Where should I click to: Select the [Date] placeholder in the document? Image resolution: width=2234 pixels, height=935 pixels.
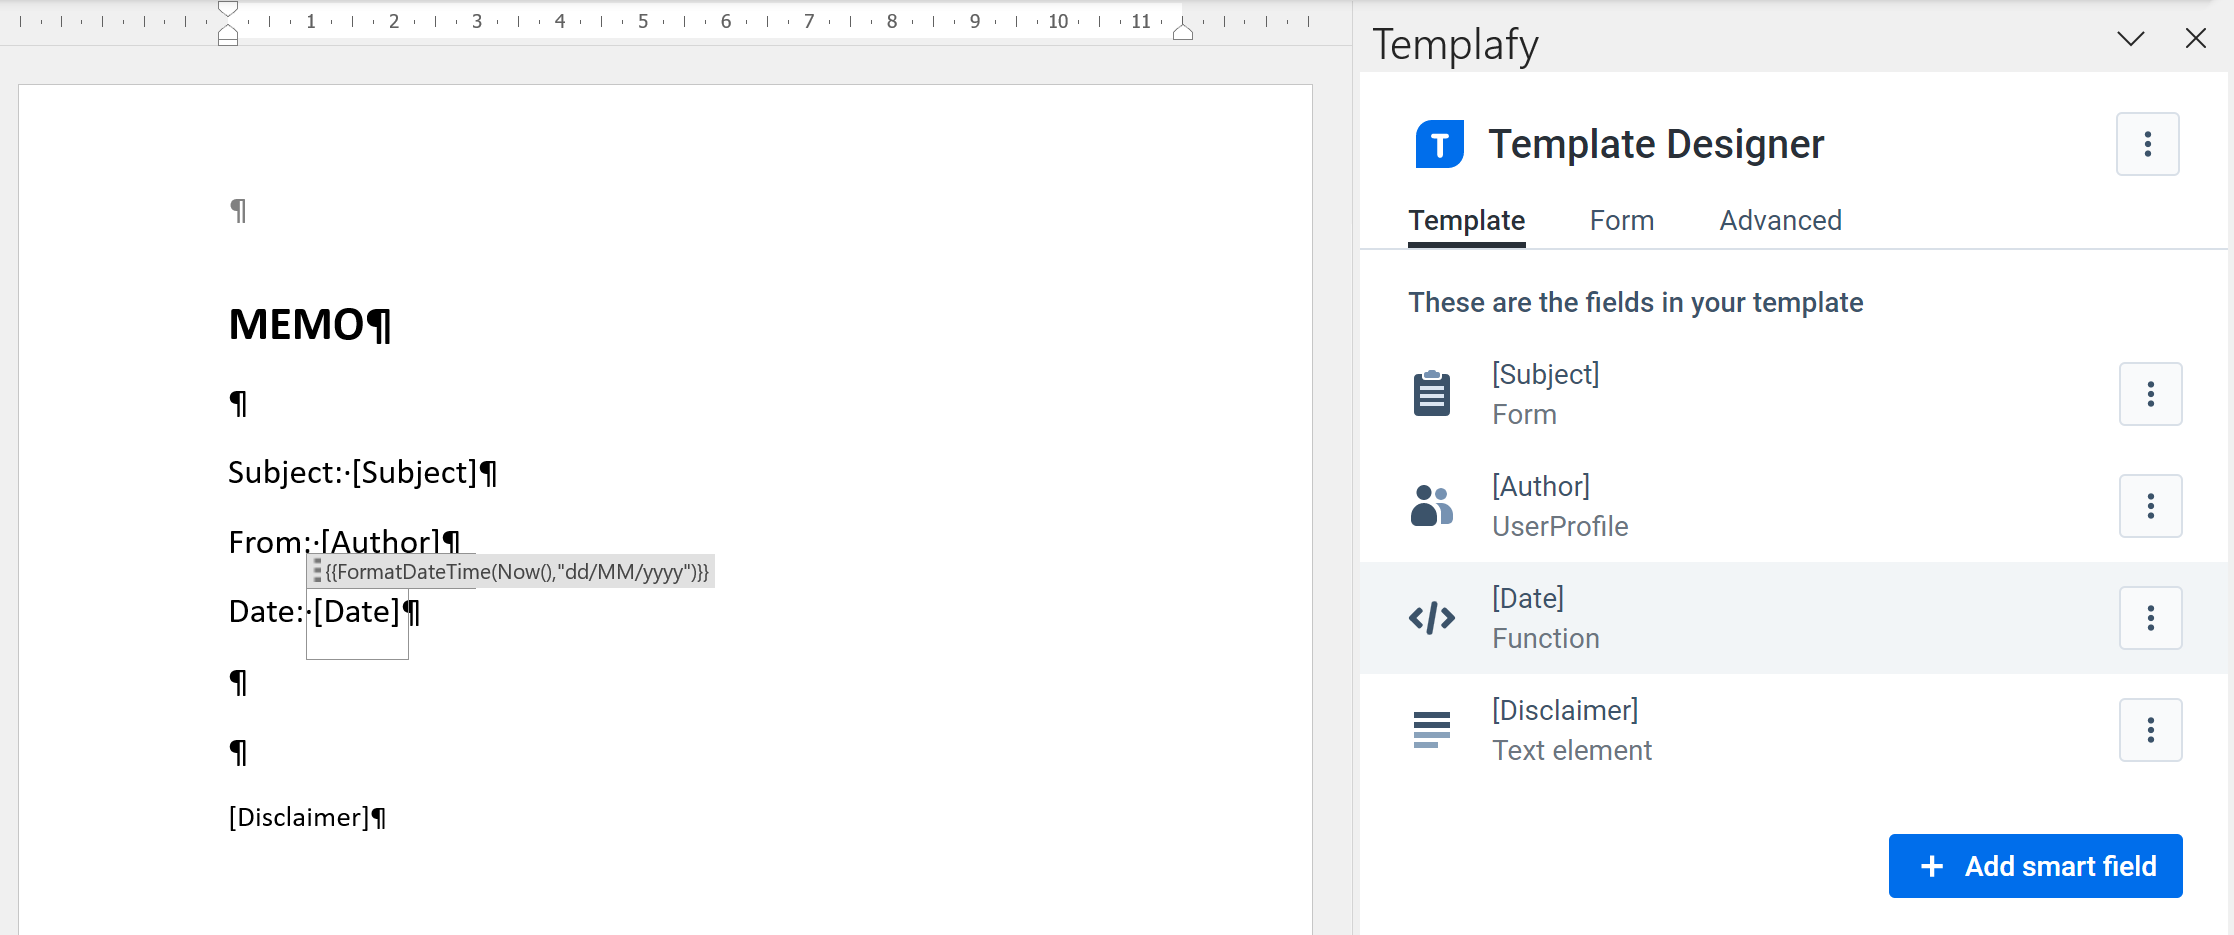click(357, 611)
